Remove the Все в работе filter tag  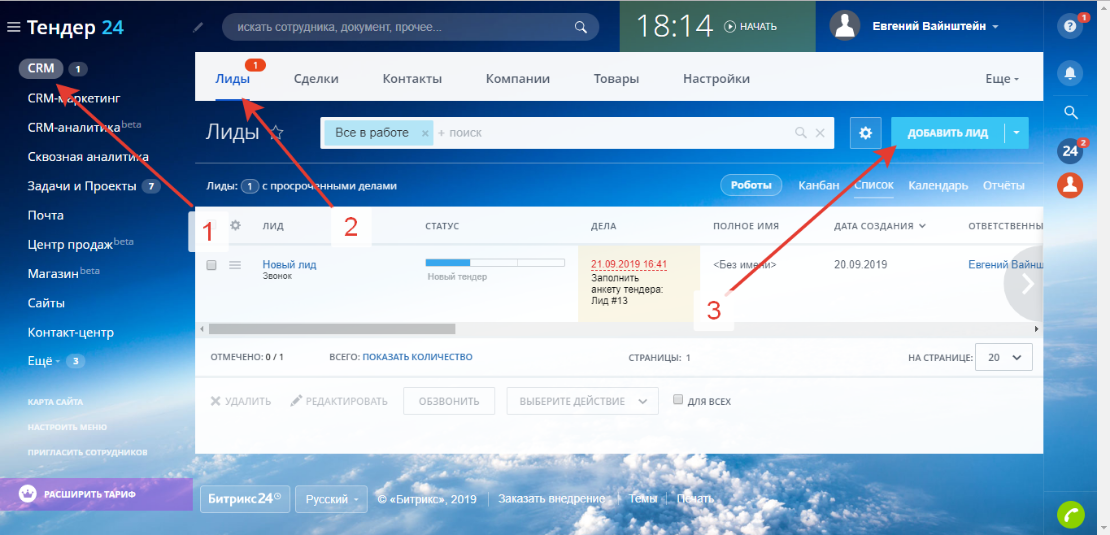click(425, 133)
